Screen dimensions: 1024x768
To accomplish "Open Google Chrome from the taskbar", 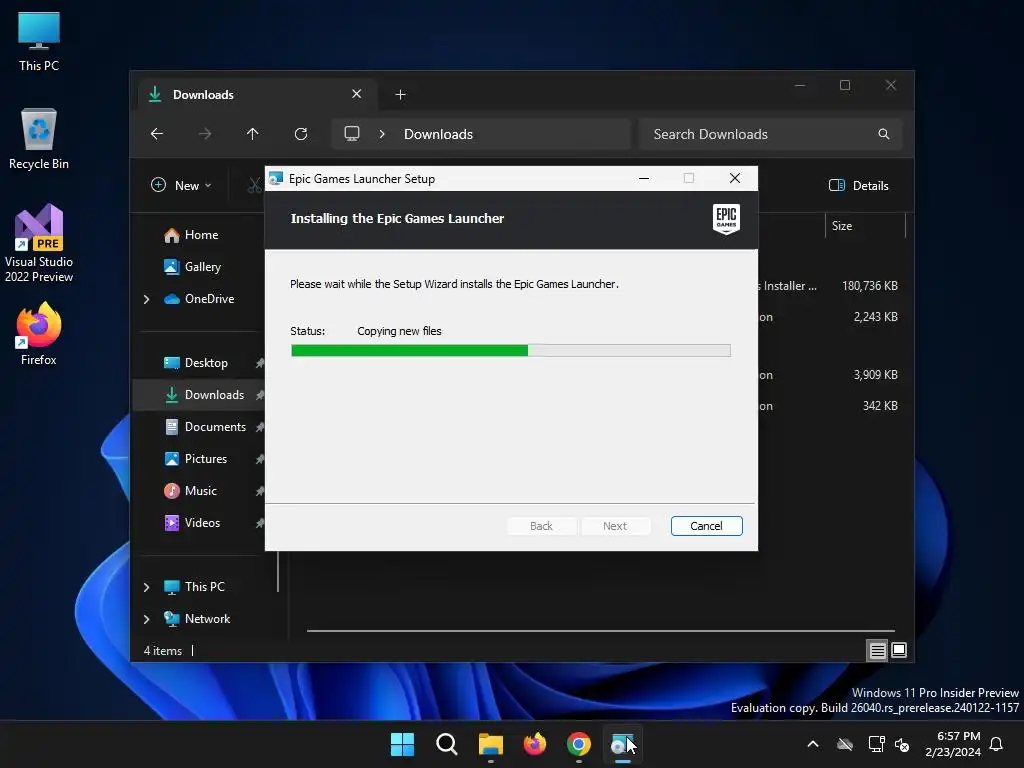I will 579,744.
